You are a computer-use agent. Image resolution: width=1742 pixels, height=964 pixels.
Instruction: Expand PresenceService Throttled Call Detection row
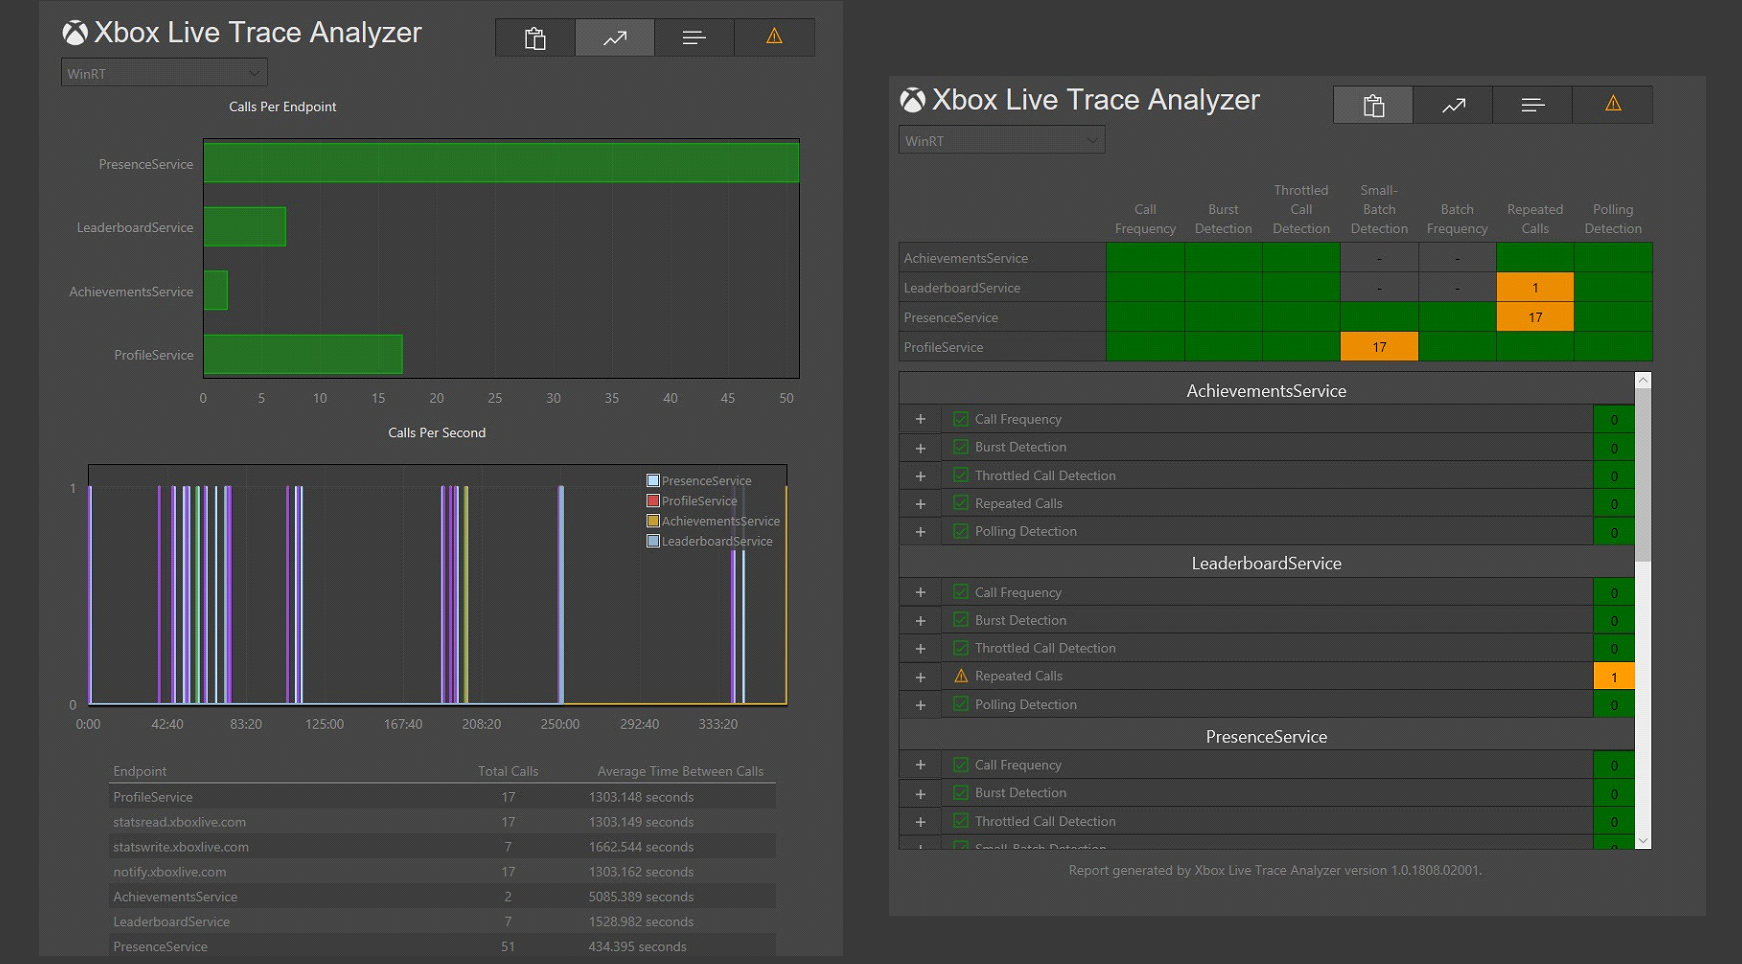pyautogui.click(x=920, y=822)
